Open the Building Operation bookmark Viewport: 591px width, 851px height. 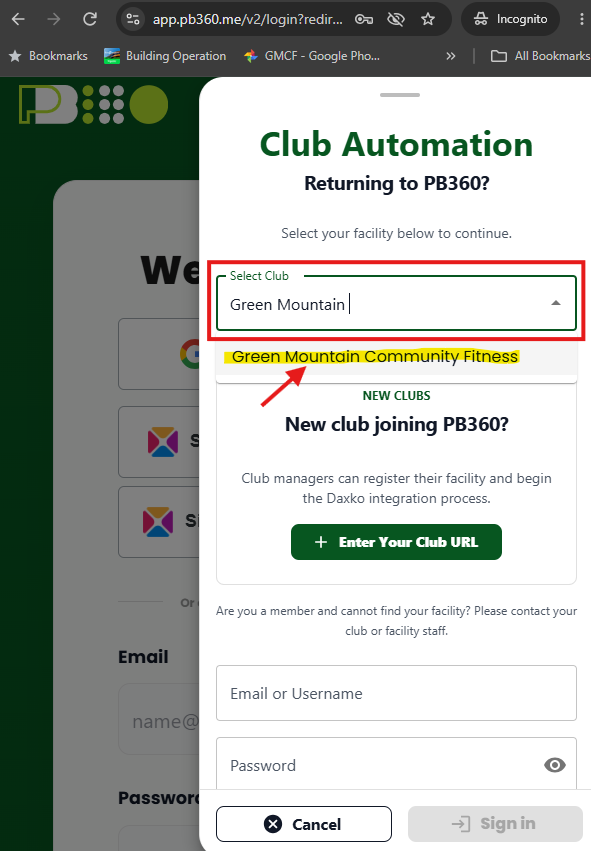tap(165, 56)
